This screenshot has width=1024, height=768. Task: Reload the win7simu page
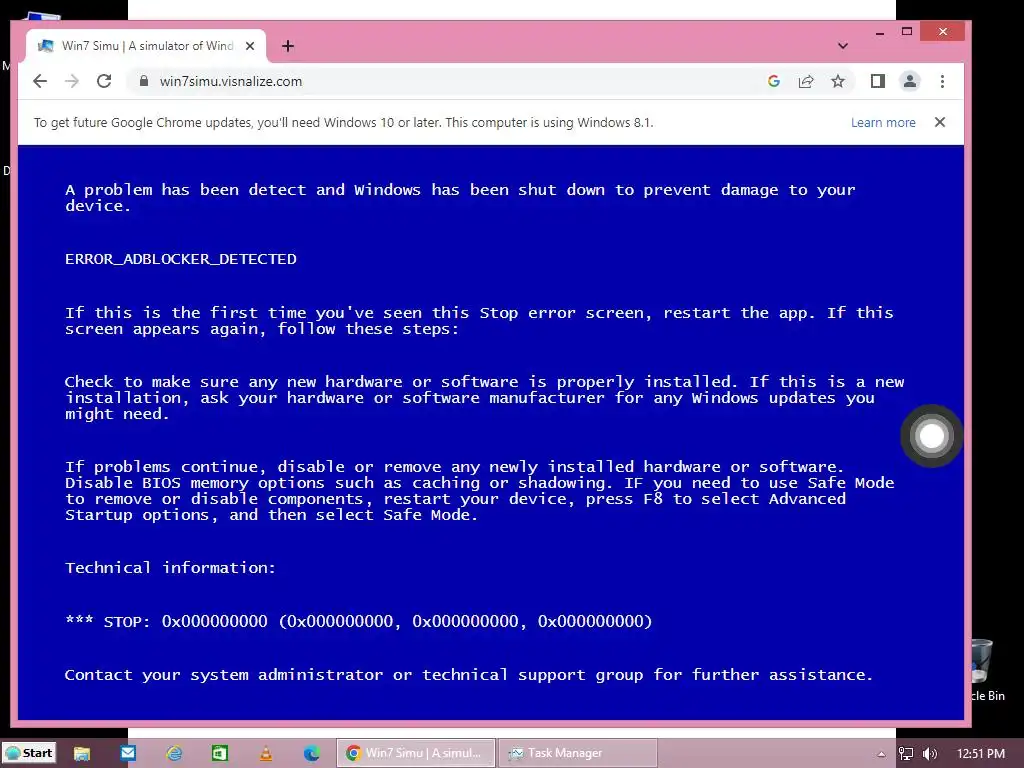pos(104,81)
